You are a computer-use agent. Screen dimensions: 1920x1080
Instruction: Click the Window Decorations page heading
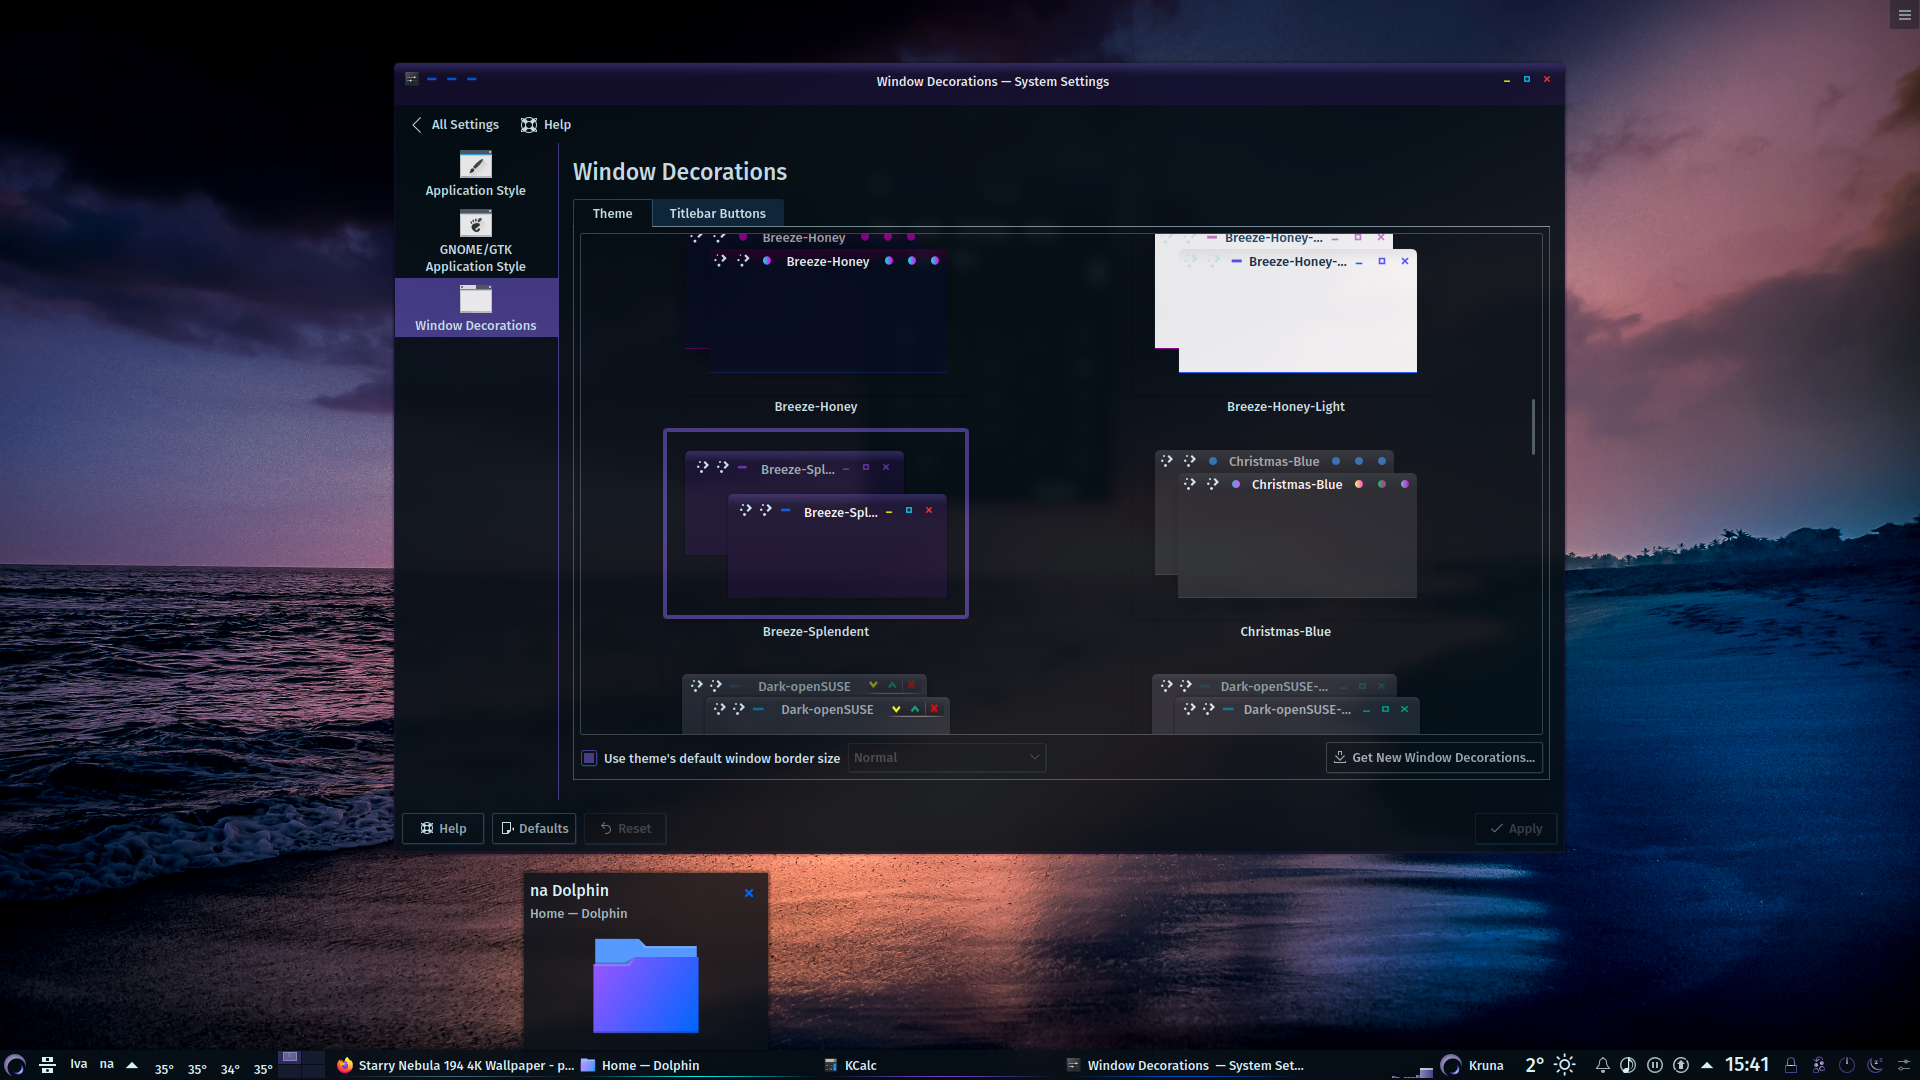coord(680,172)
